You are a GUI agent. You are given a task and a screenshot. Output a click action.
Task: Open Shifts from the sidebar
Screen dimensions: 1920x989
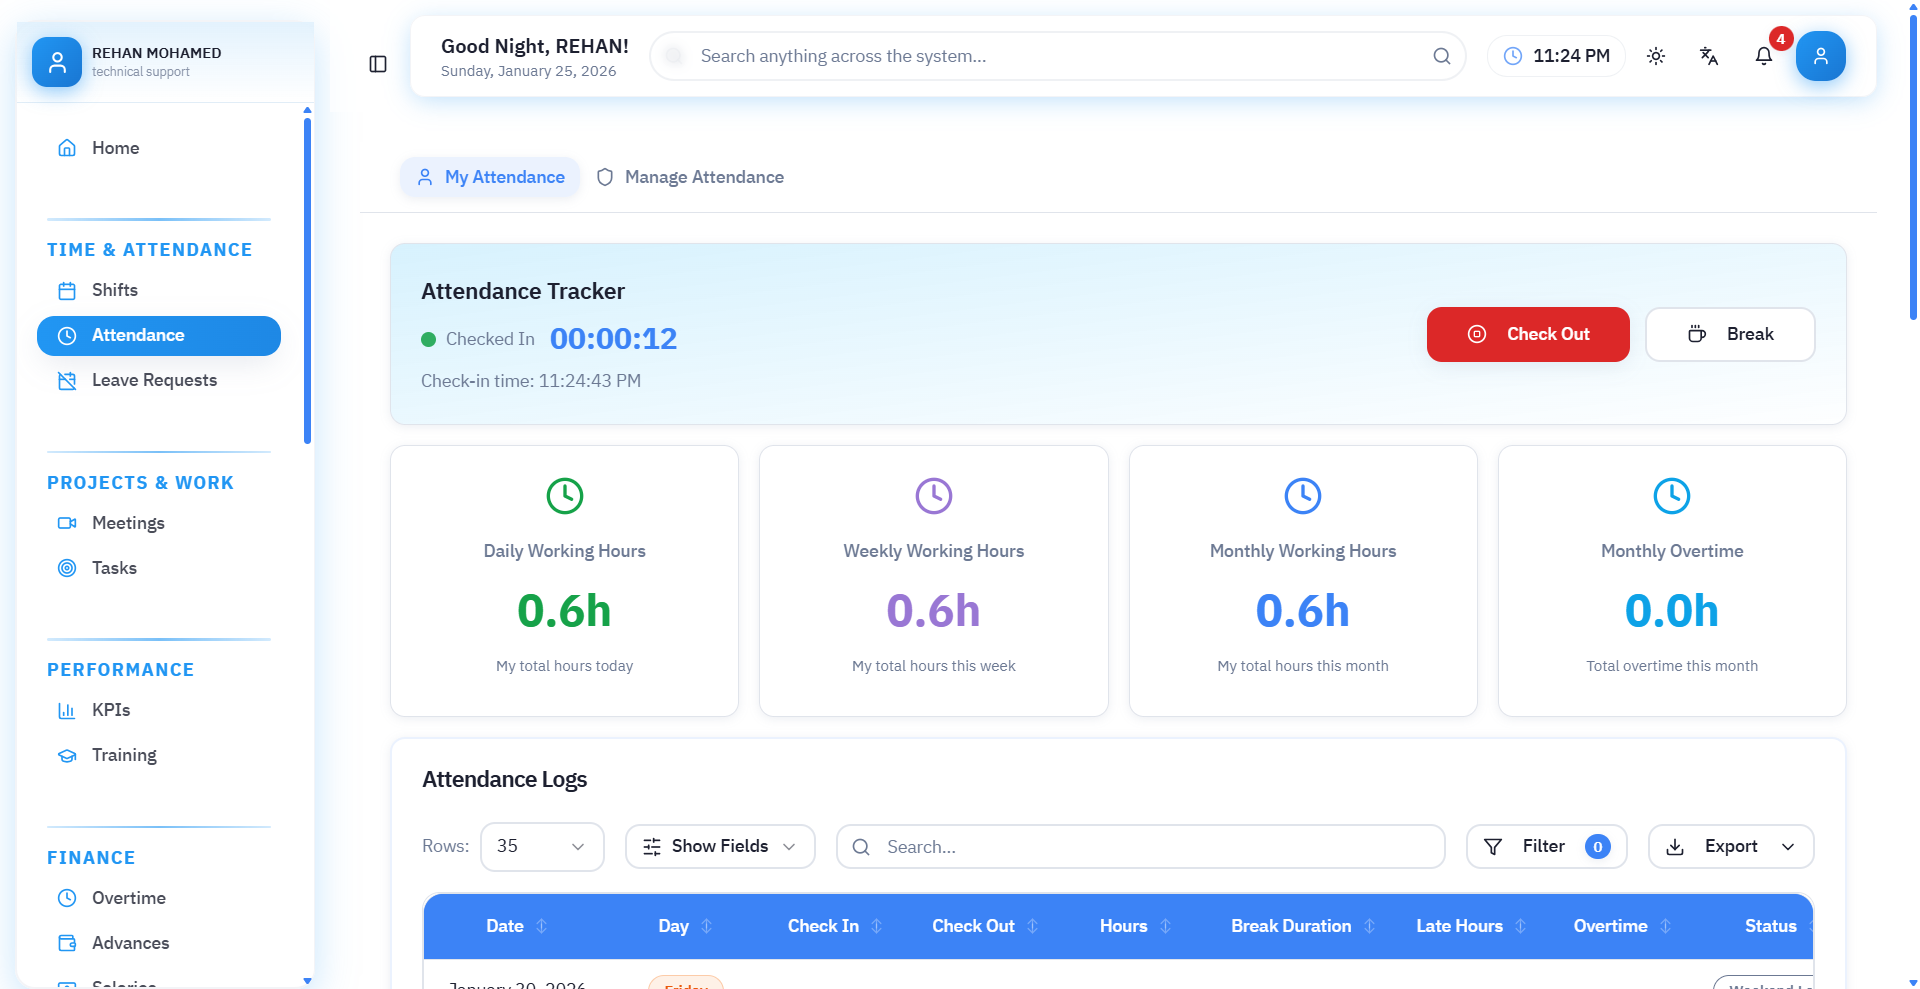pos(115,290)
